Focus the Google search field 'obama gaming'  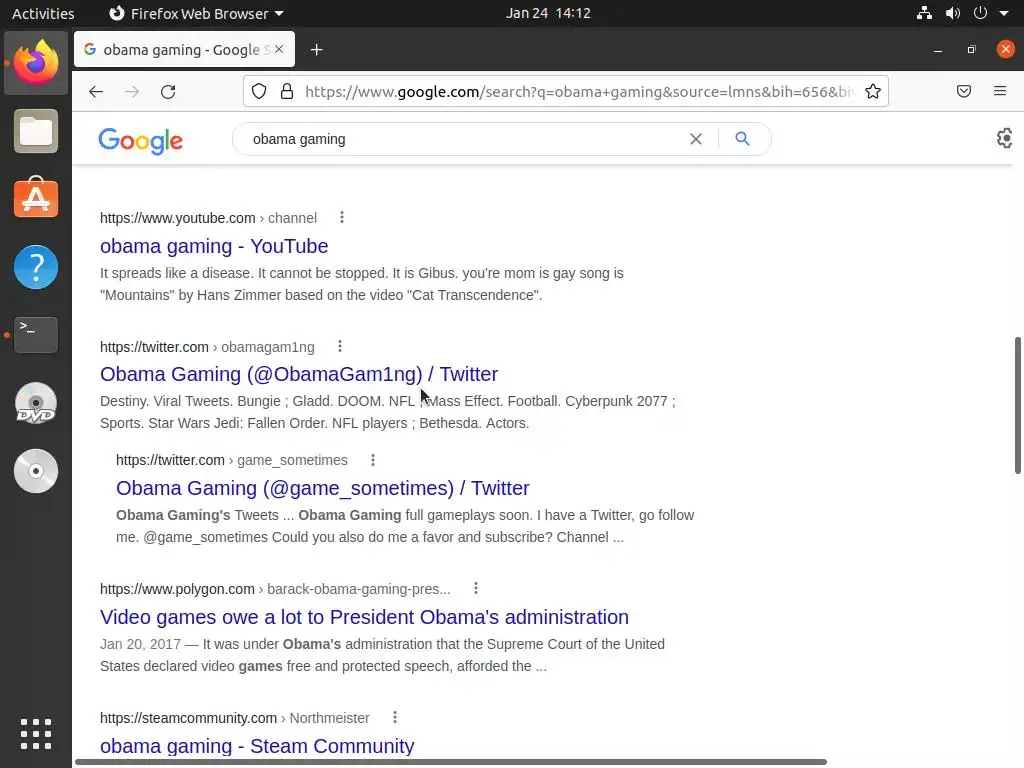464,139
